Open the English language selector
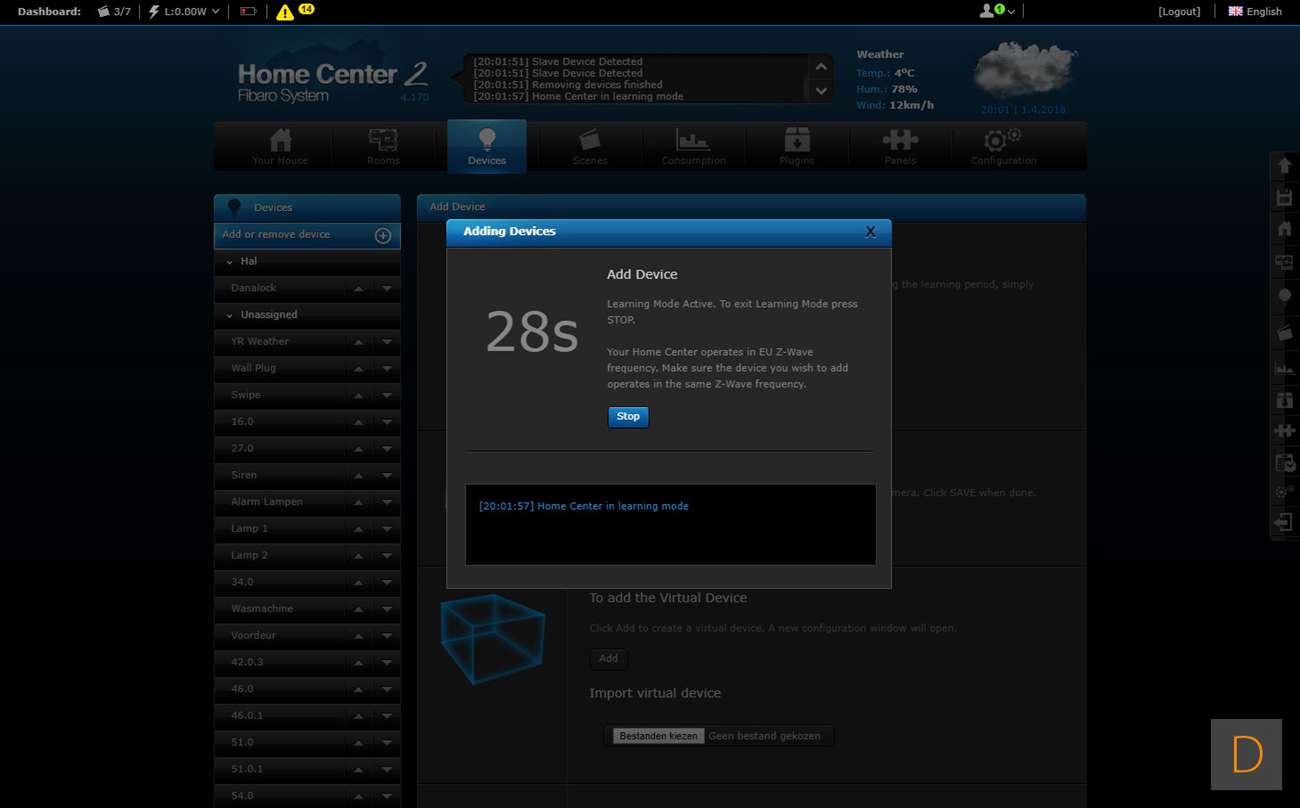The image size is (1300, 808). pyautogui.click(x=1255, y=12)
